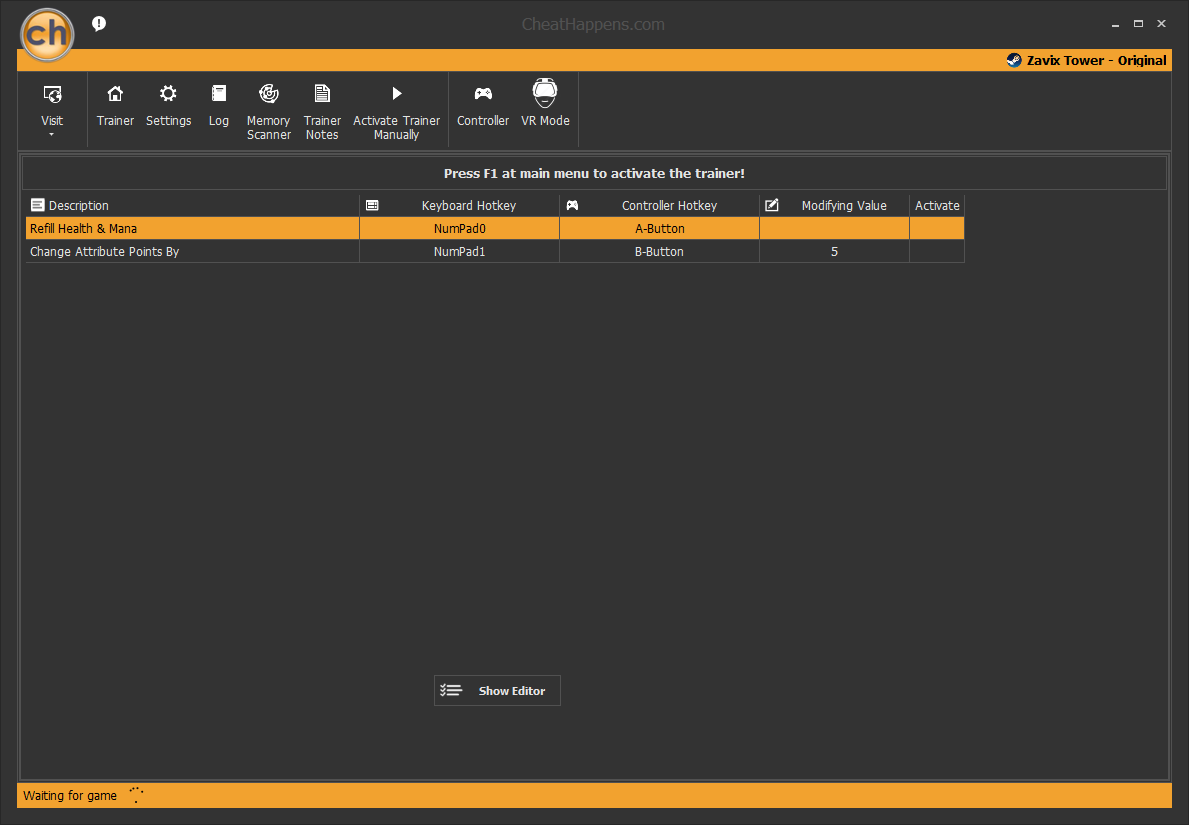Click the B-Button controller hotkey cell
Viewport: 1189px width, 825px height.
(x=659, y=252)
